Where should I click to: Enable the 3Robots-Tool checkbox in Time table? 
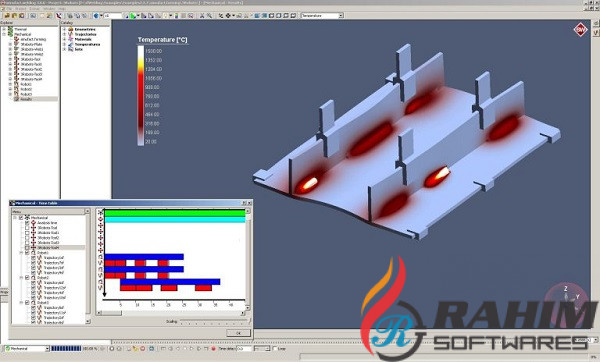coord(27,228)
